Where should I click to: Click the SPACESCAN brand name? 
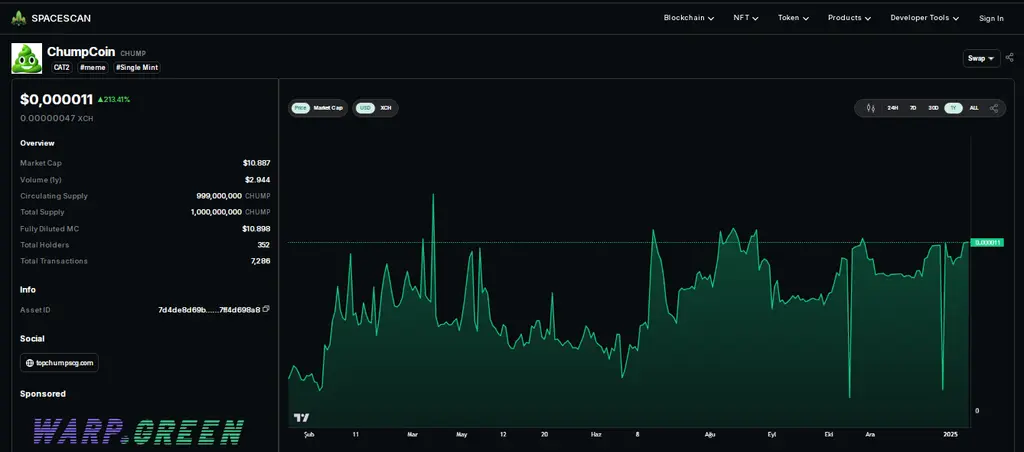[61, 18]
